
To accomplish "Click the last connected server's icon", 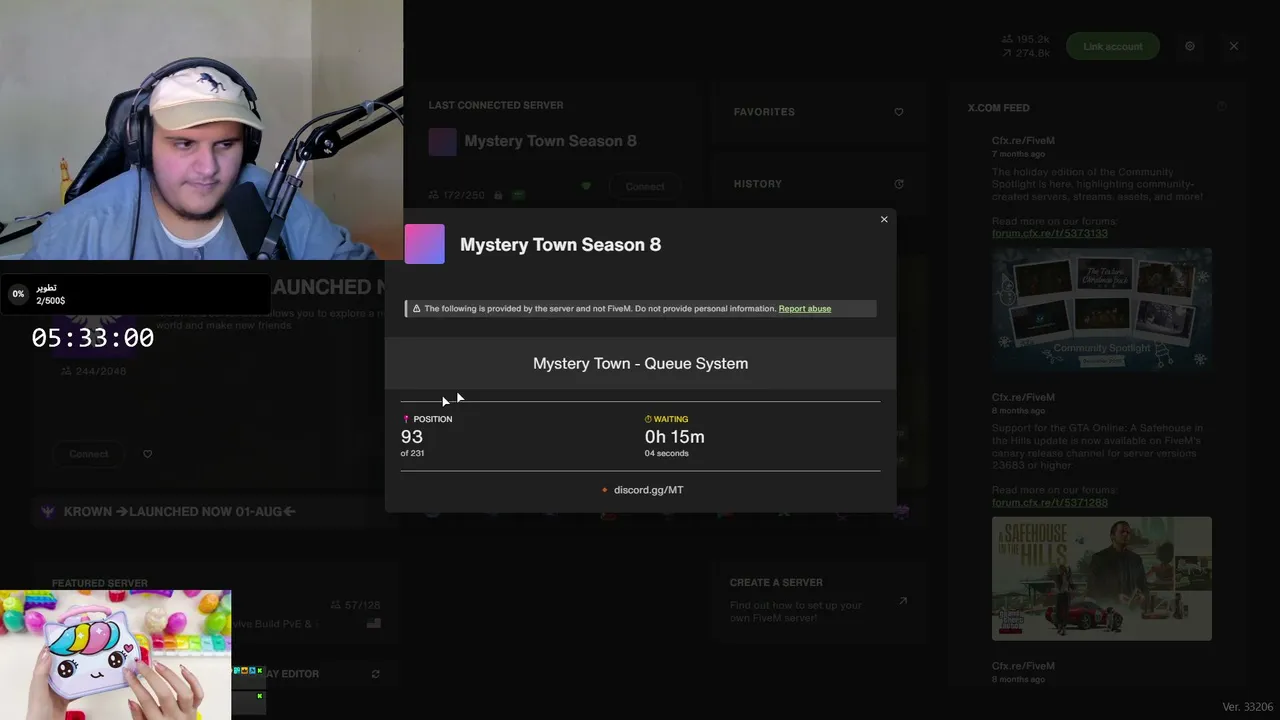I will [442, 142].
